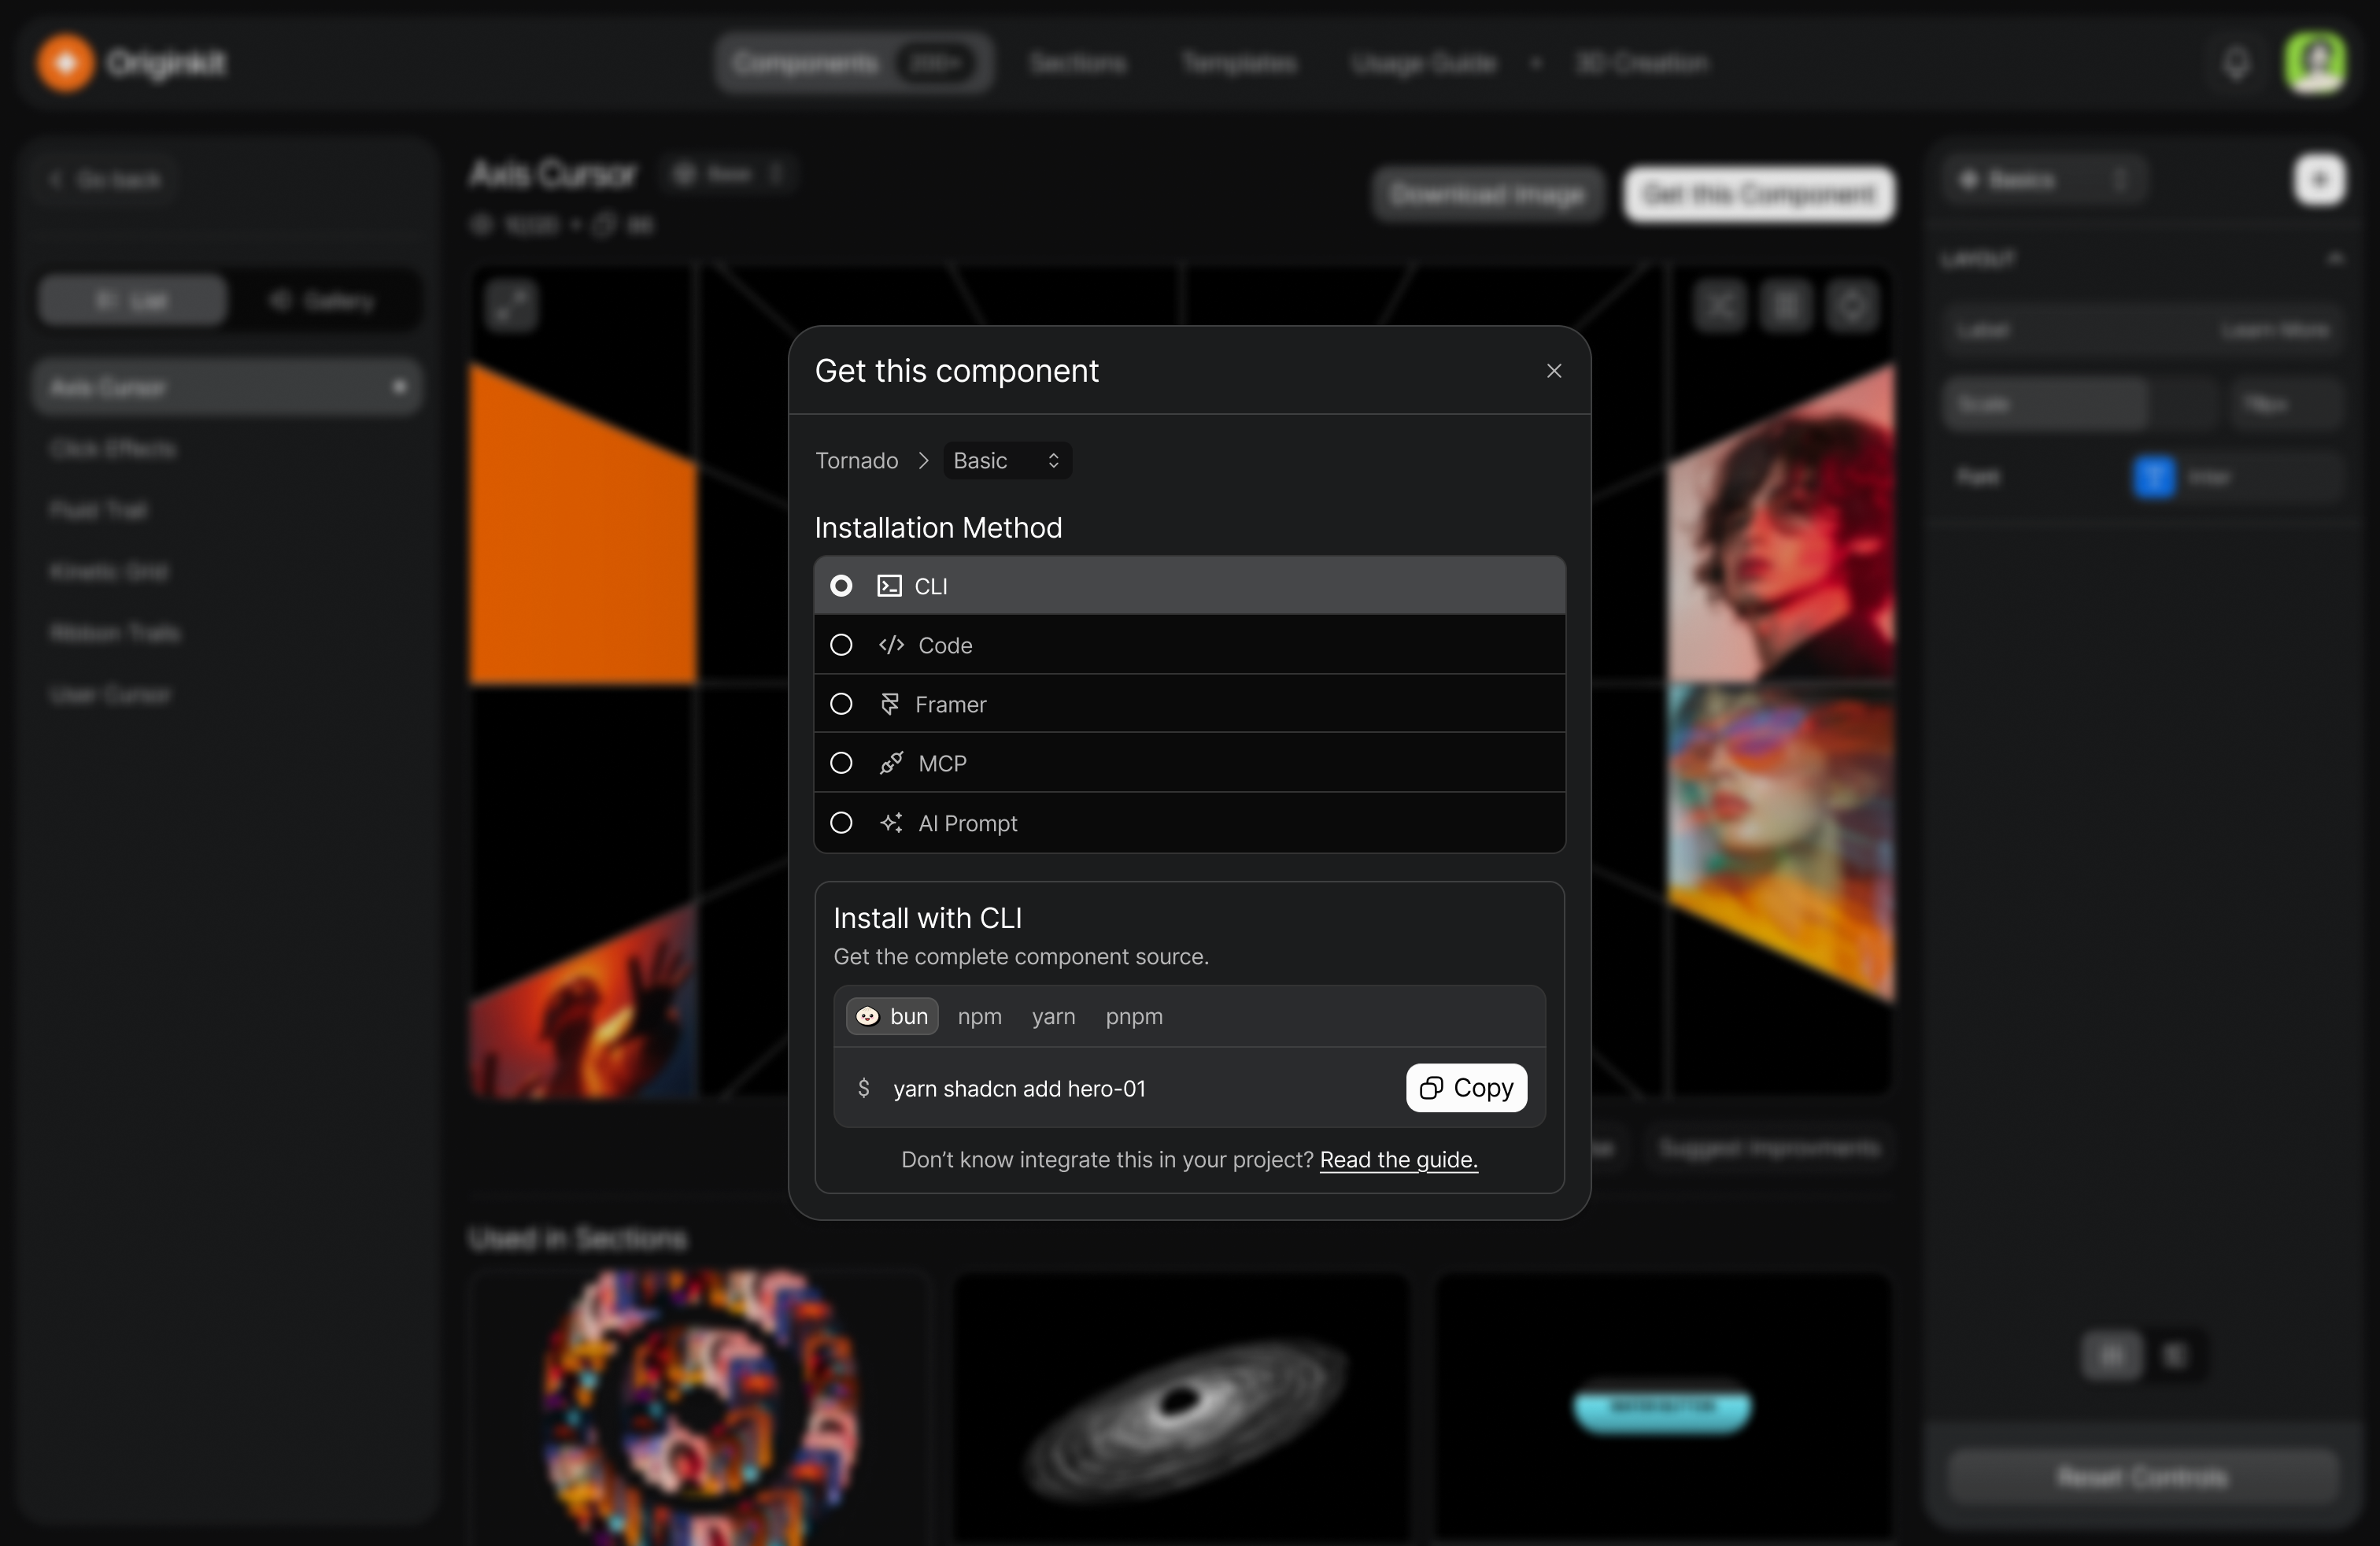Screen dimensions: 2380x1546
Task: Switch to the npm tab
Action: (979, 1016)
